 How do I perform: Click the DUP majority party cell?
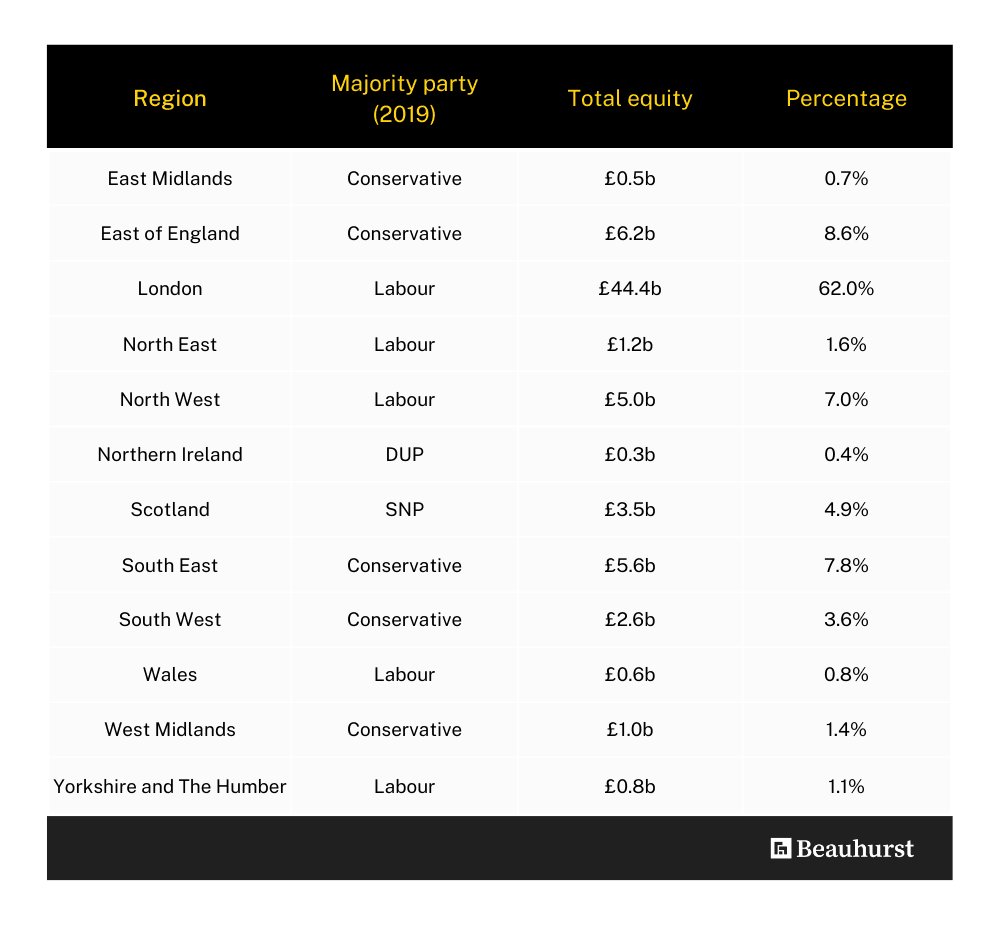404,454
